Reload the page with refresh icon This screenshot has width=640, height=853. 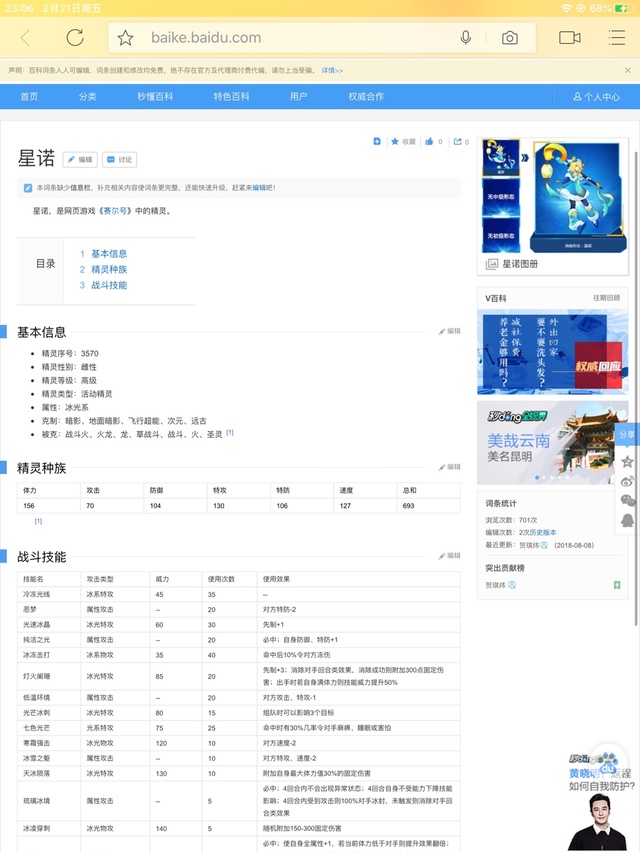click(x=75, y=38)
